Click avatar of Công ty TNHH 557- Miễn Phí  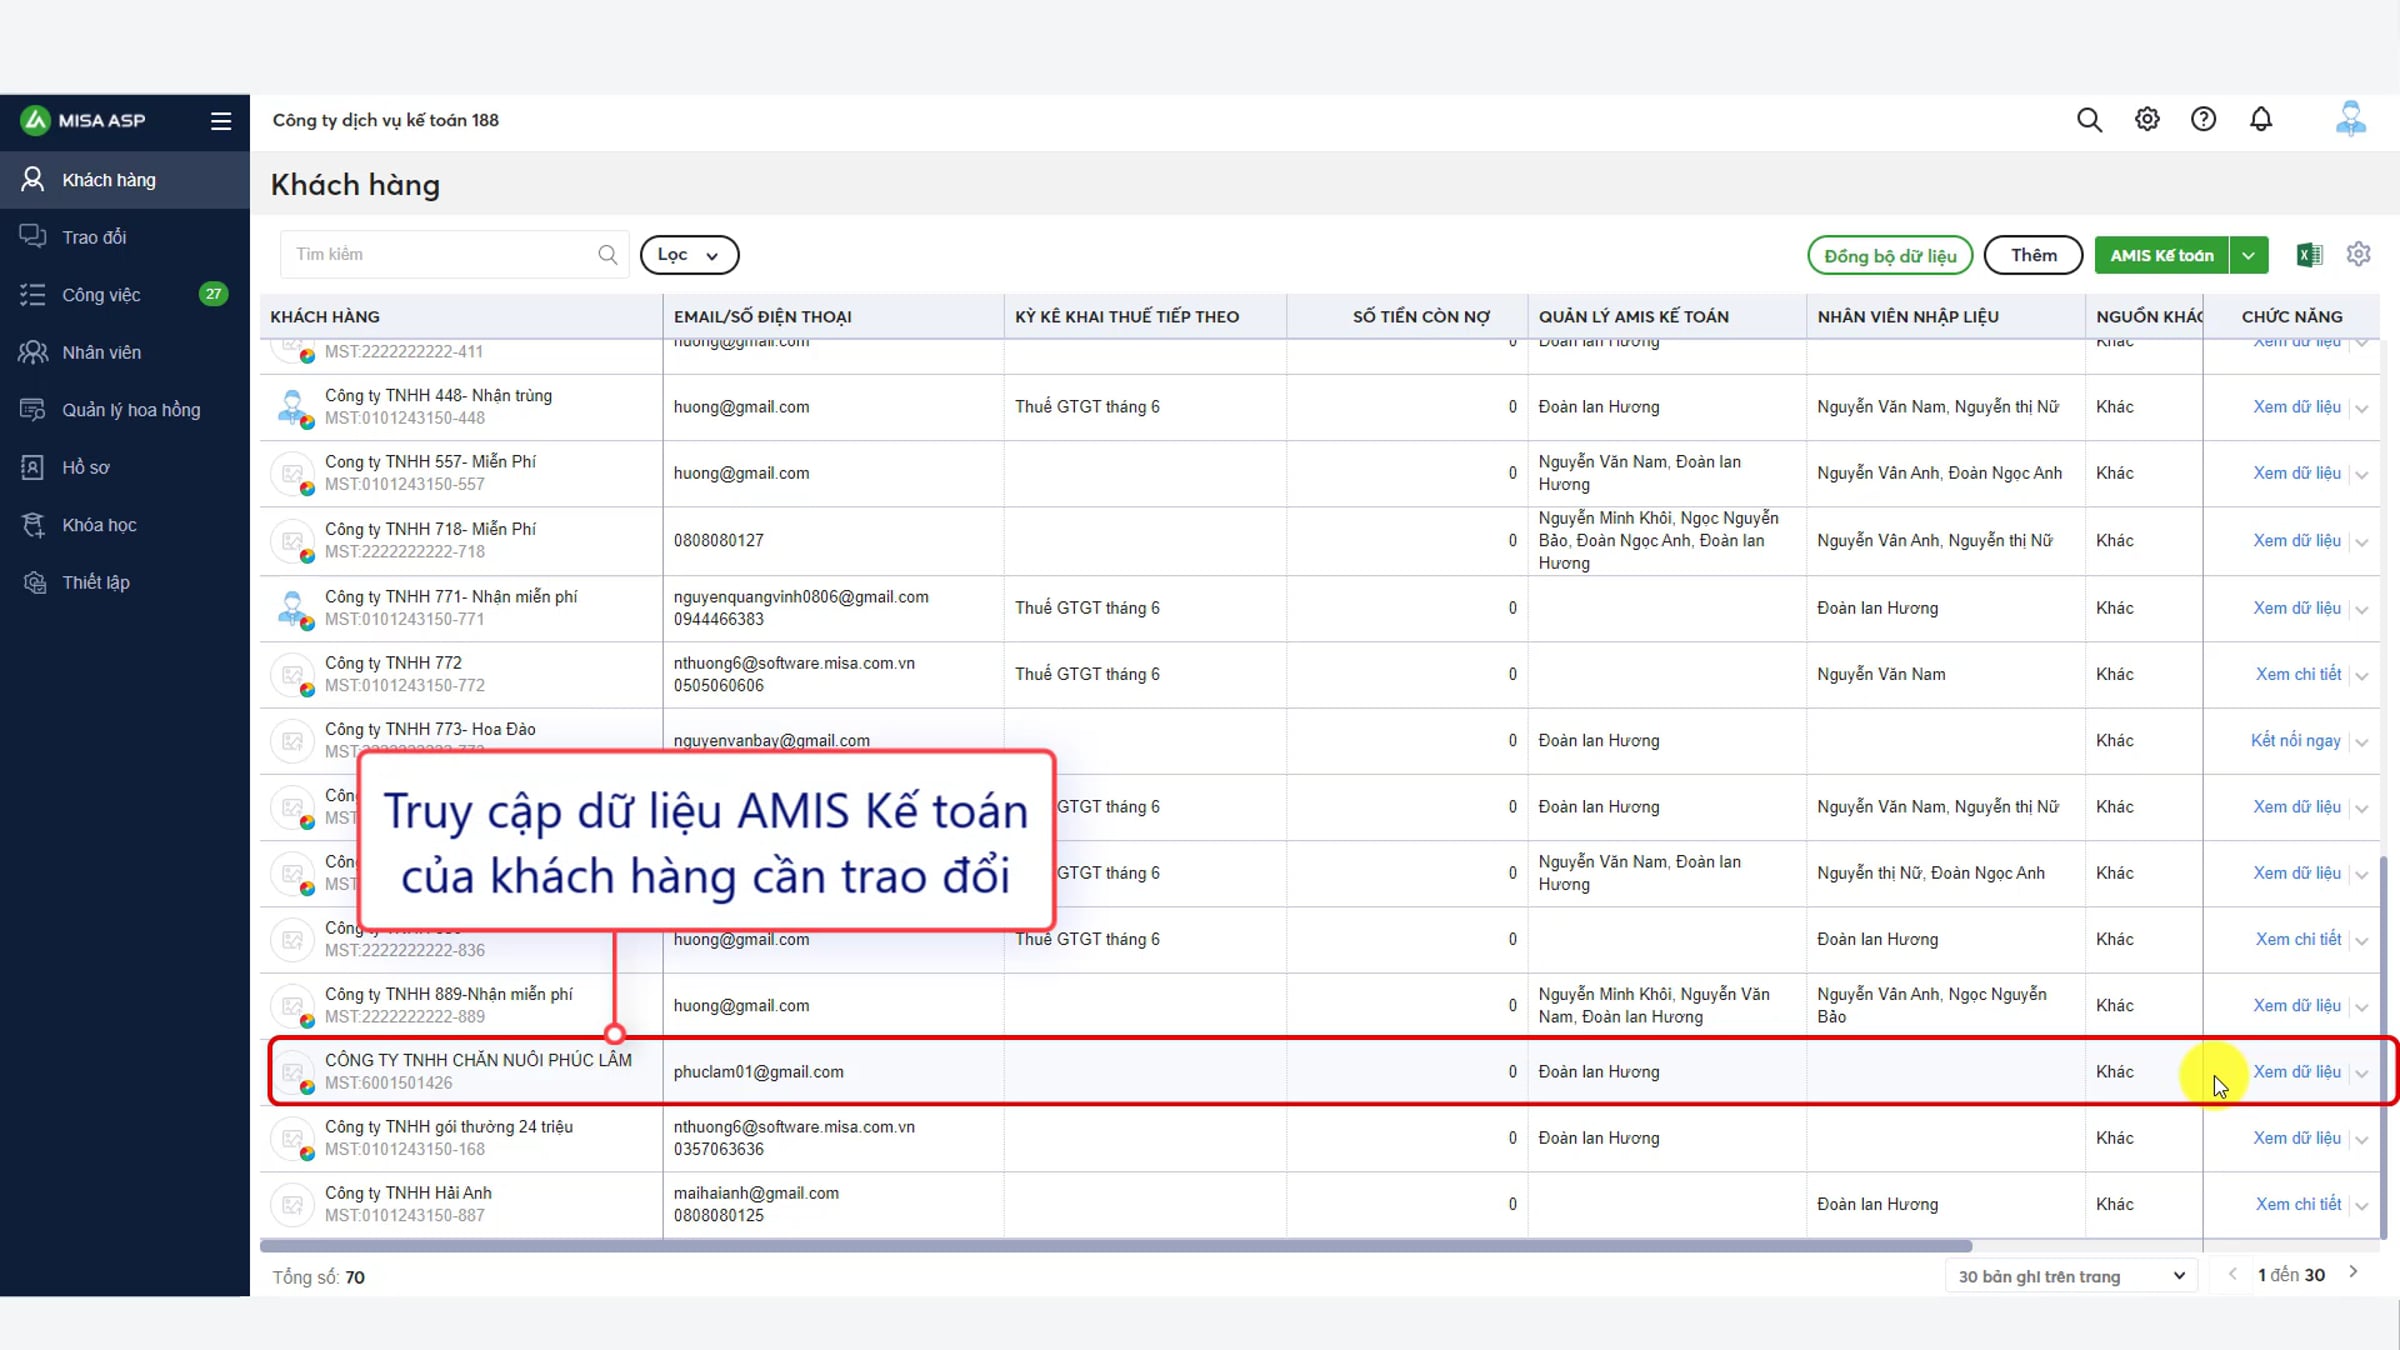(293, 473)
